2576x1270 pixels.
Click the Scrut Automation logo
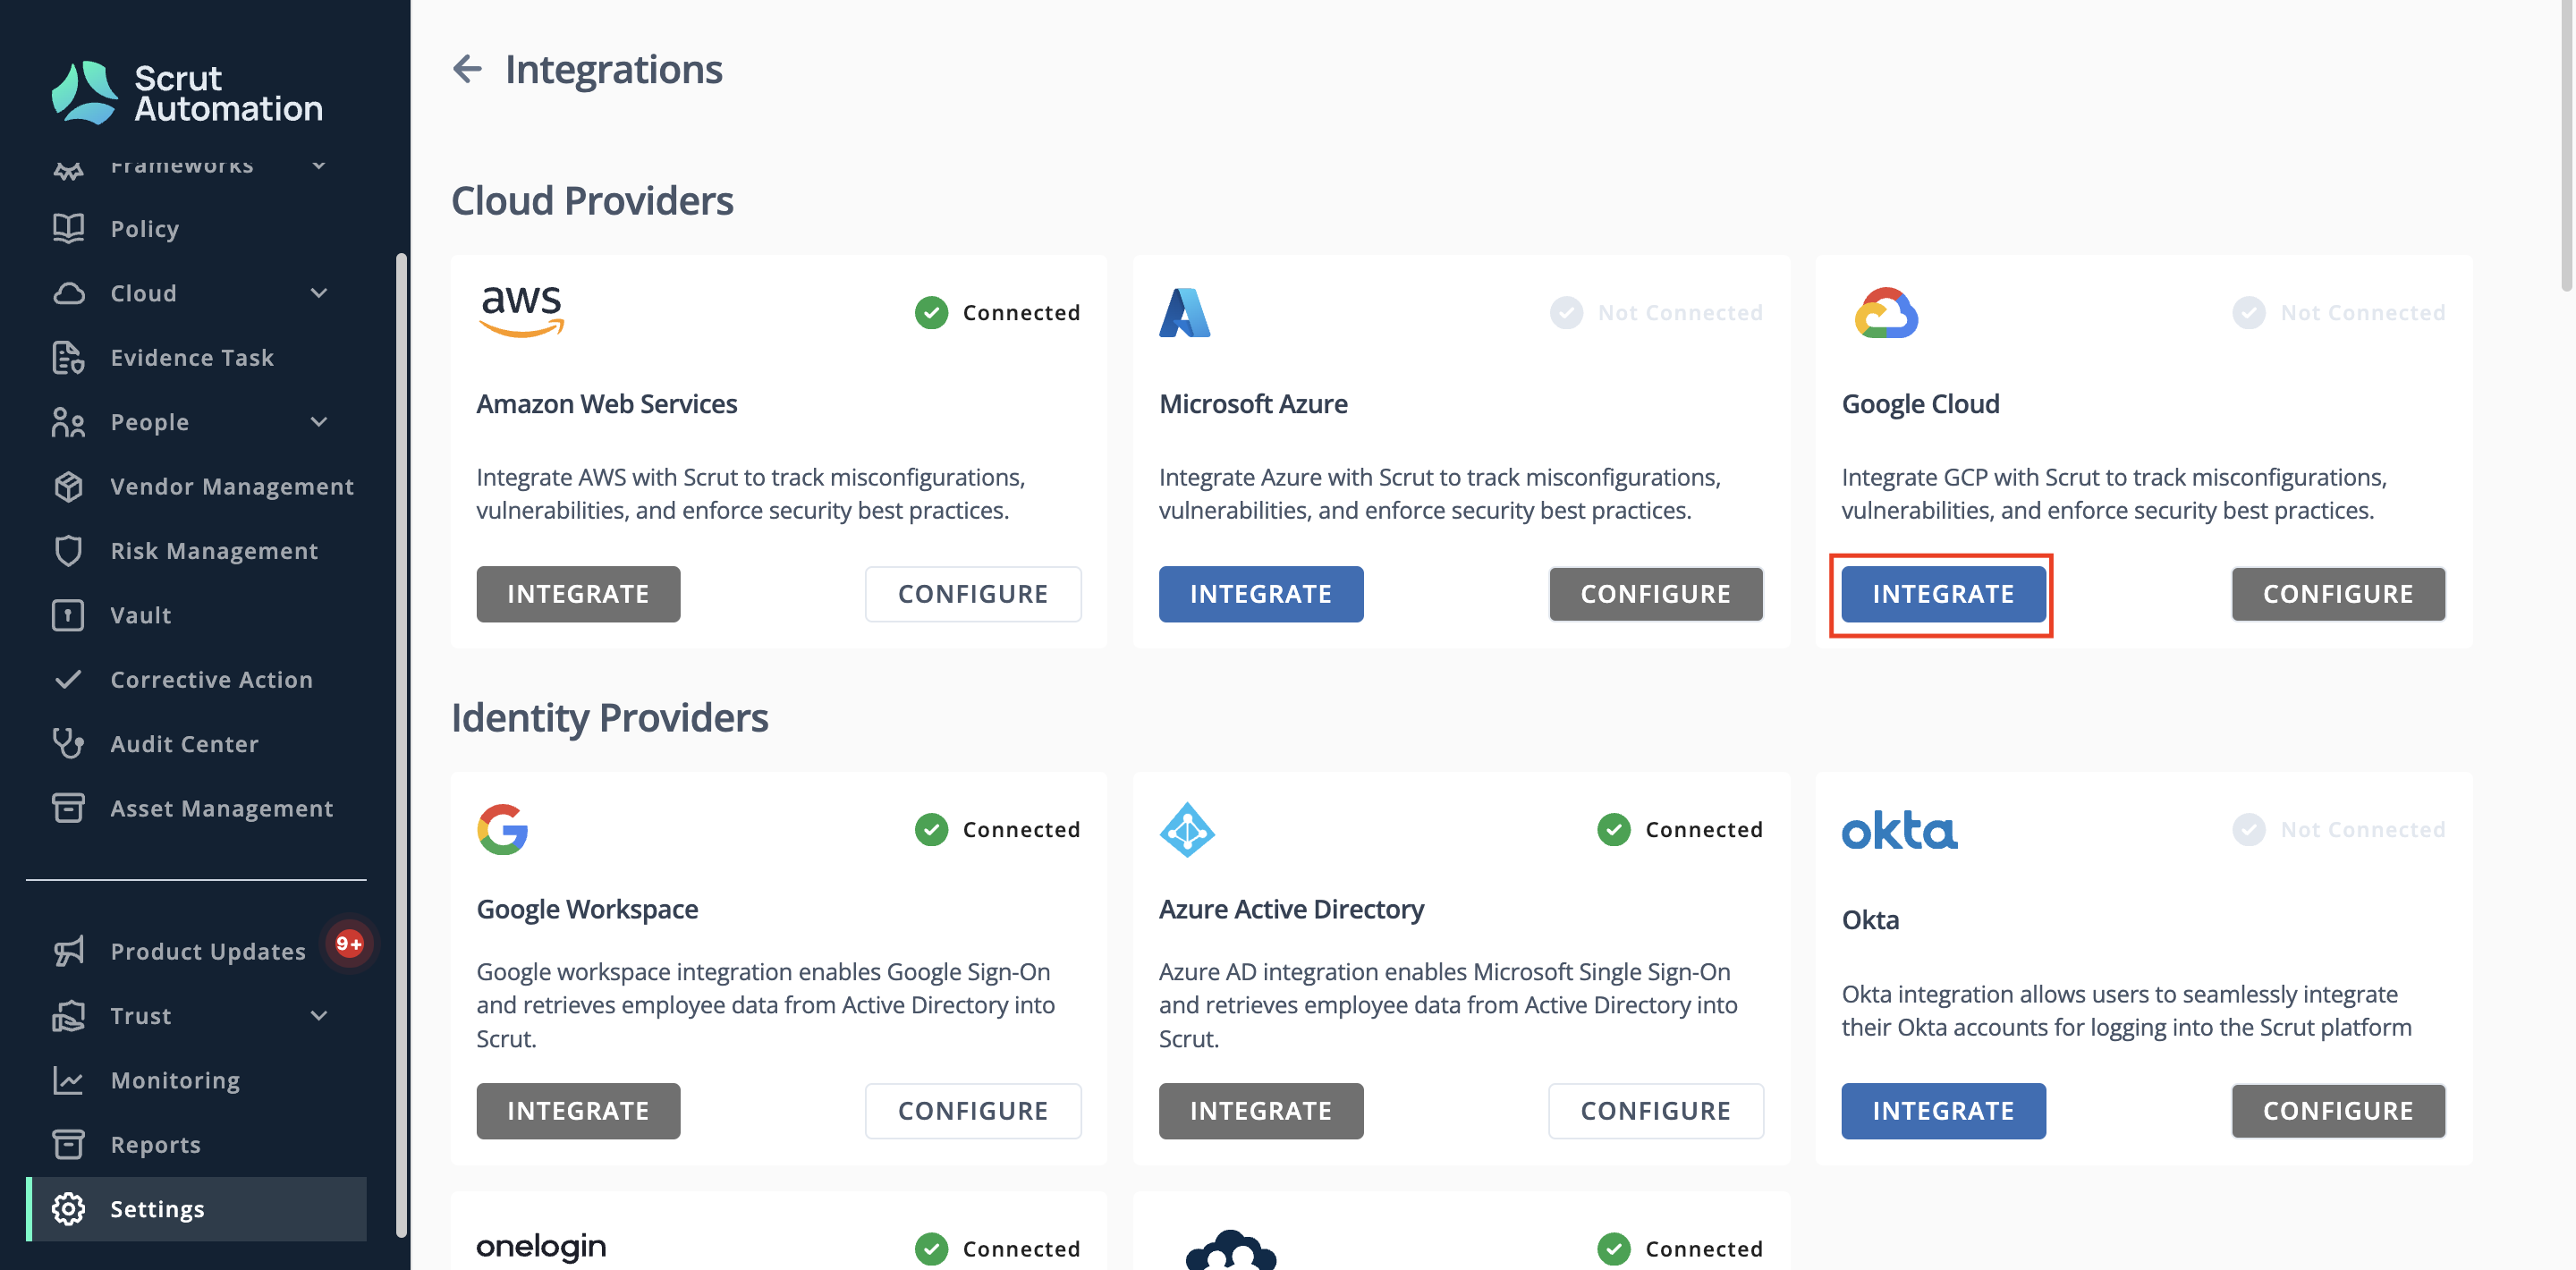(x=187, y=92)
